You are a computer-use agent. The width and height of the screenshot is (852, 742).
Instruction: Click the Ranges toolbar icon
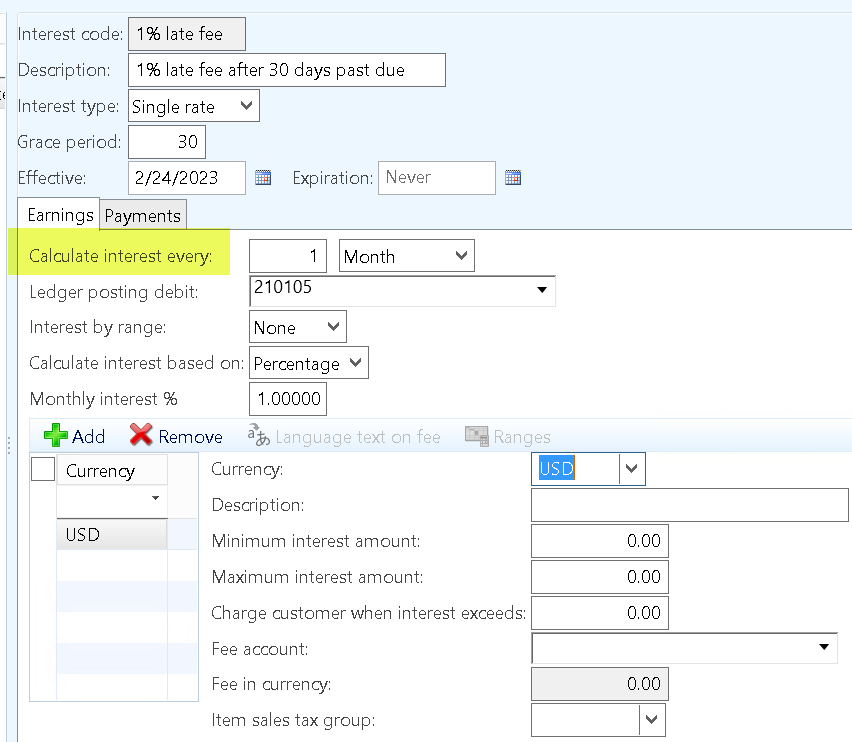476,436
